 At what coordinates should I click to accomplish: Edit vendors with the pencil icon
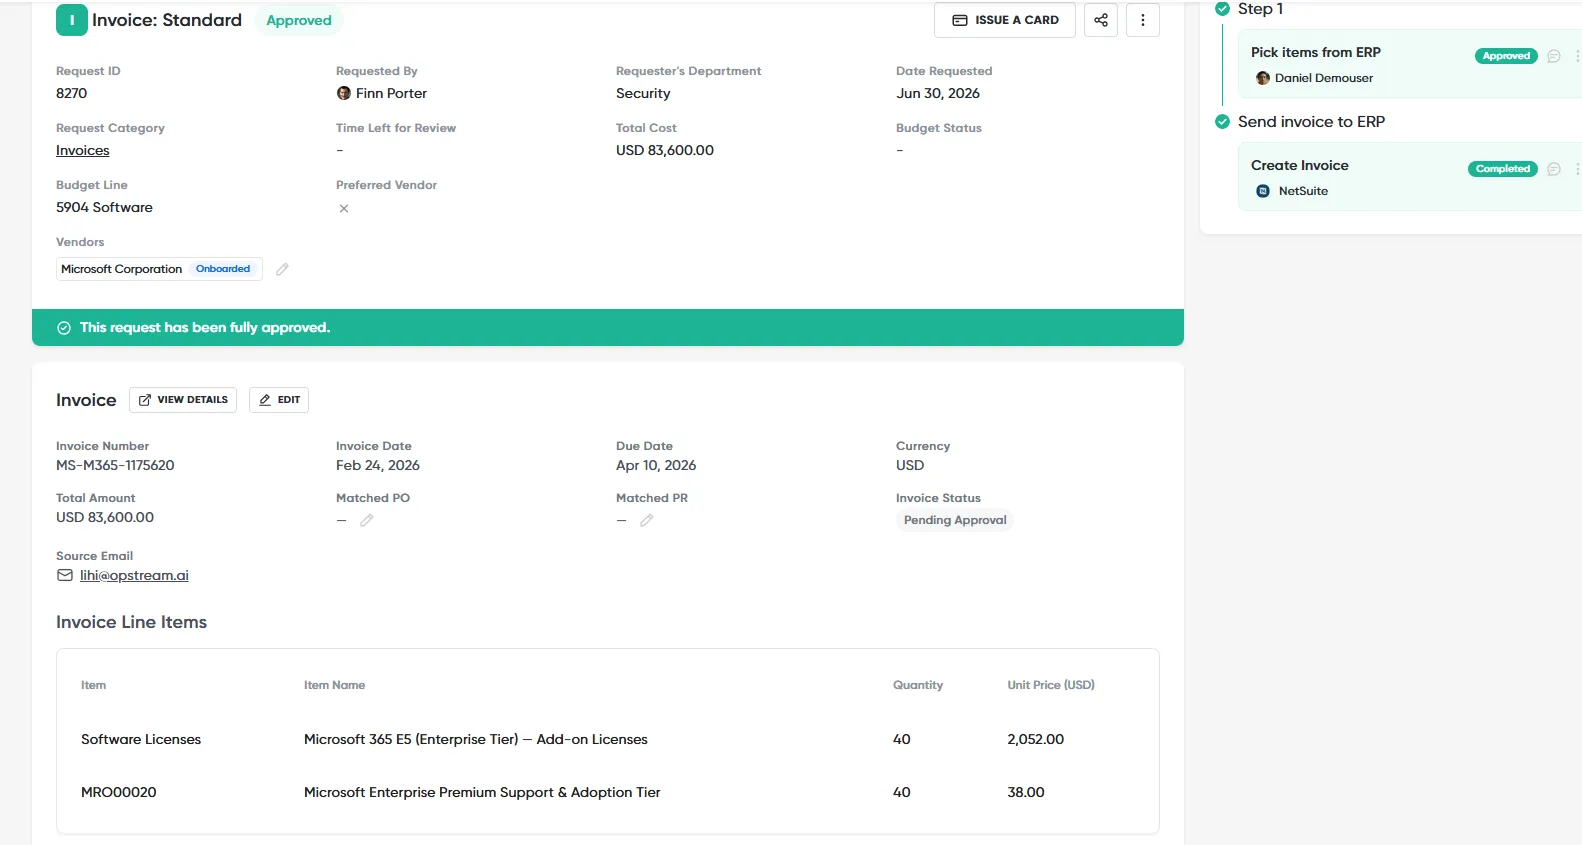pos(282,269)
